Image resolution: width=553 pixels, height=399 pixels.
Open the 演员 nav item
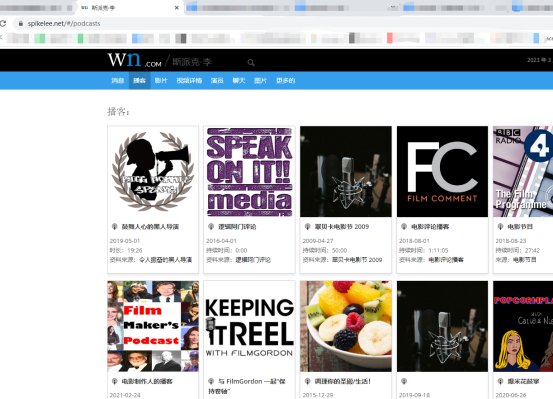pyautogui.click(x=217, y=80)
